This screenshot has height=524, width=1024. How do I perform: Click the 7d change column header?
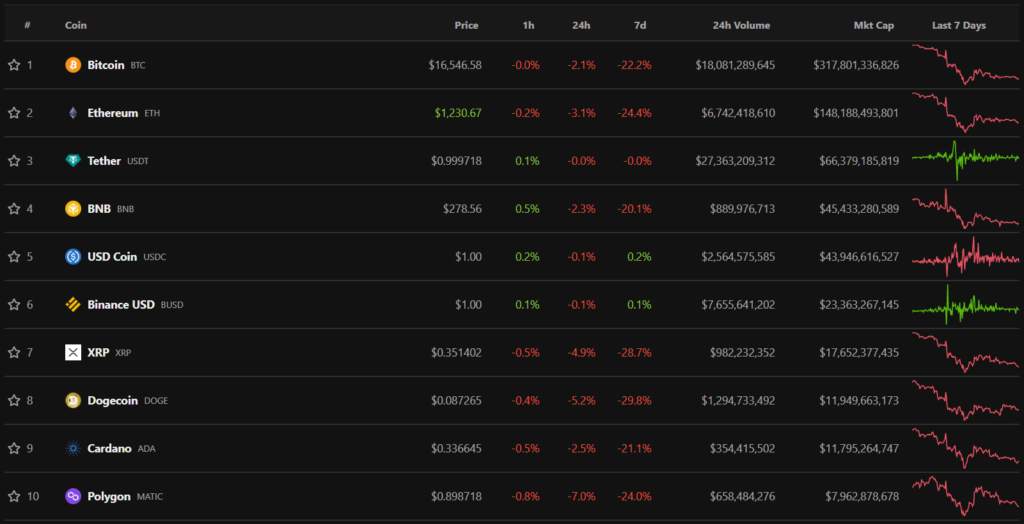(x=640, y=25)
